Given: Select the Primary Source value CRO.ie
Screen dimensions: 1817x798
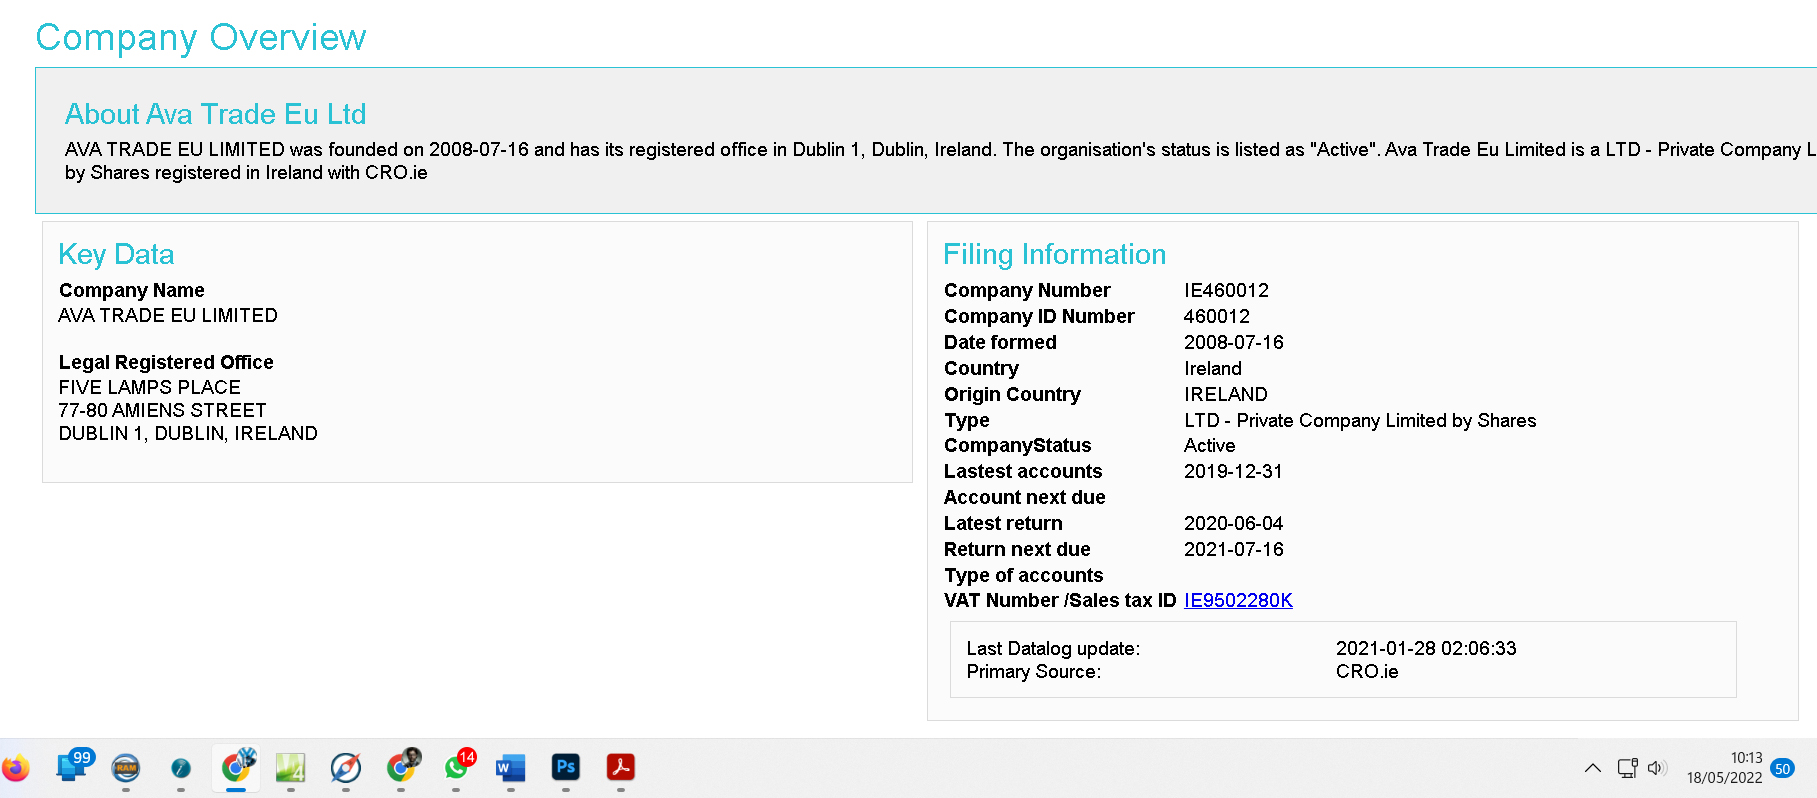Looking at the screenshot, I should tap(1367, 671).
